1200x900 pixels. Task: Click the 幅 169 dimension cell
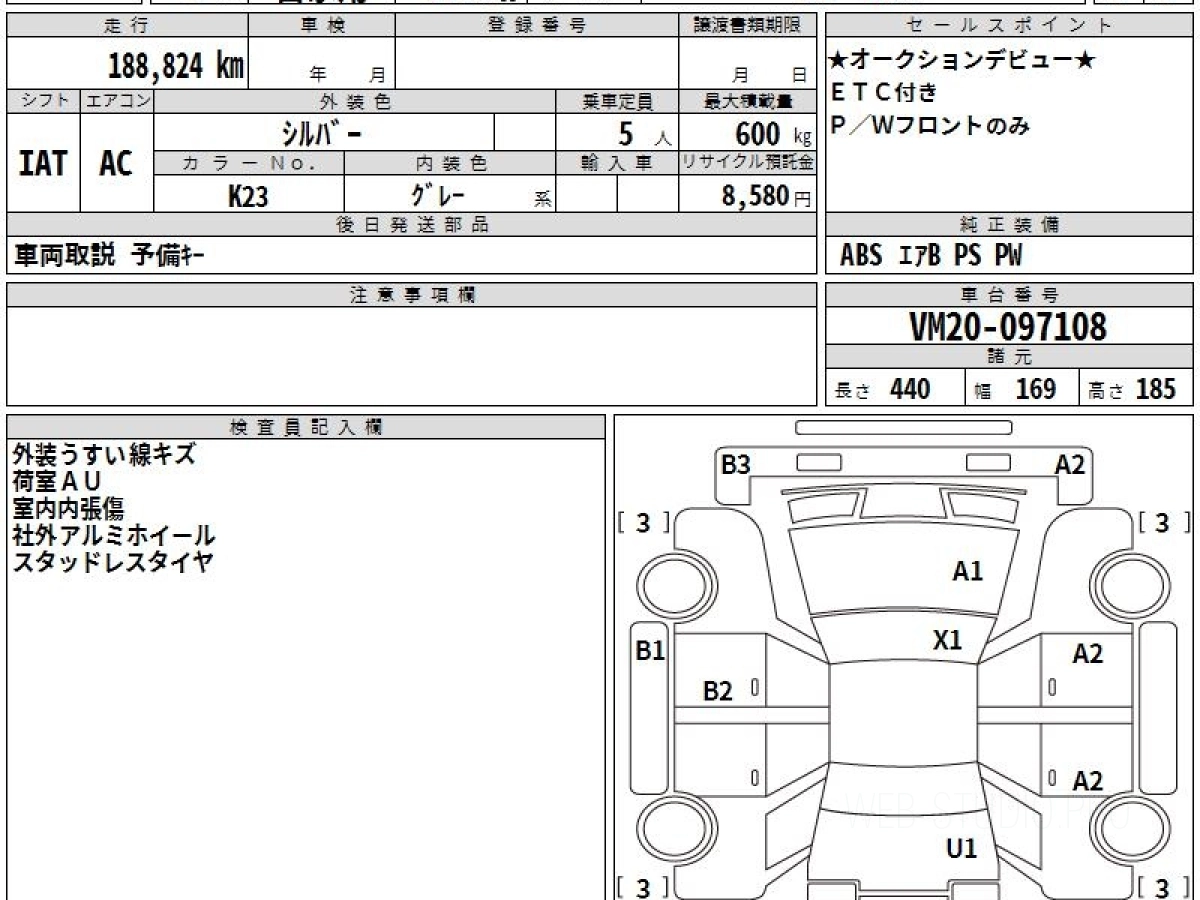coord(1022,389)
